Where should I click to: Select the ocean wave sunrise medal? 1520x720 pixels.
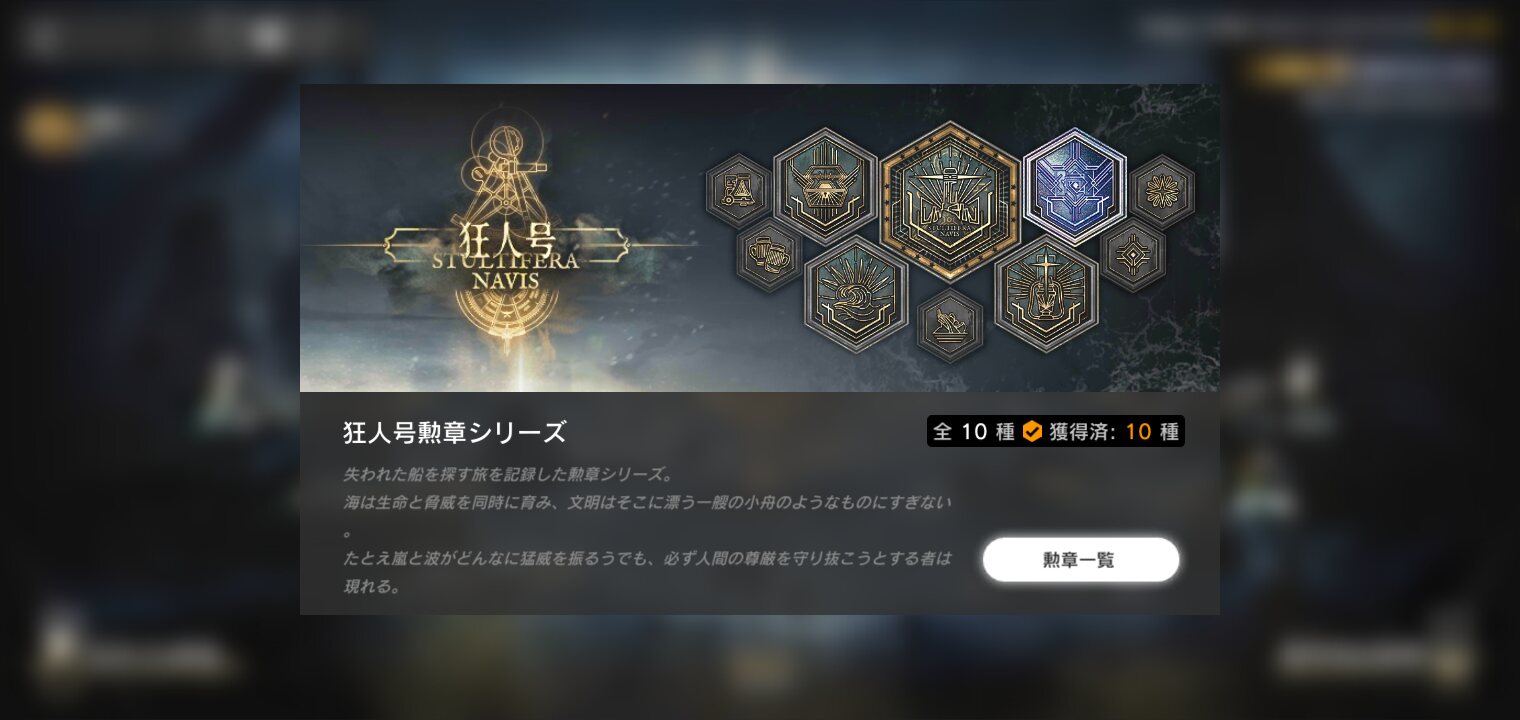[855, 294]
